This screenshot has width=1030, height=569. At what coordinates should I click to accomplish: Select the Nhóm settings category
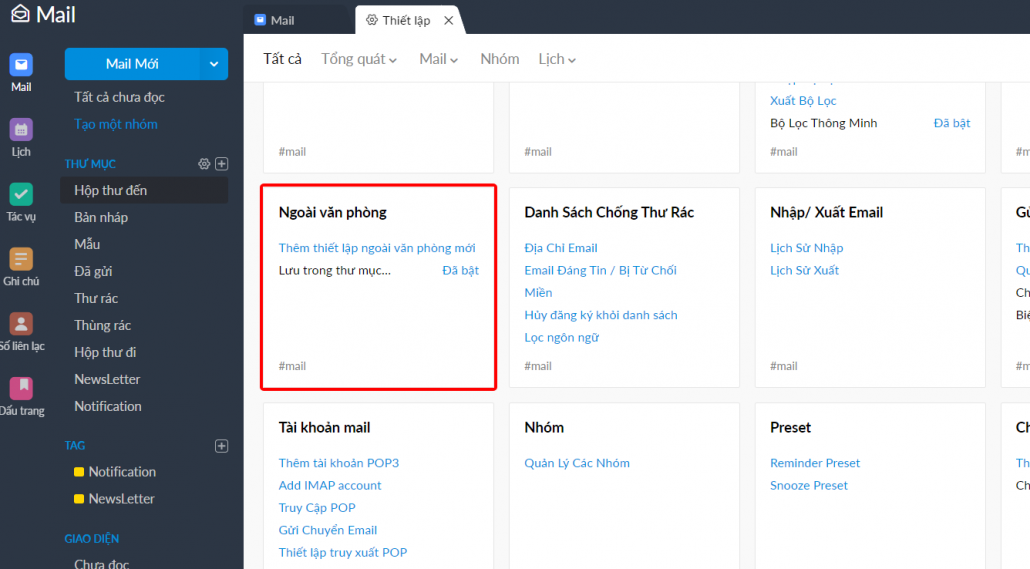pyautogui.click(x=500, y=59)
